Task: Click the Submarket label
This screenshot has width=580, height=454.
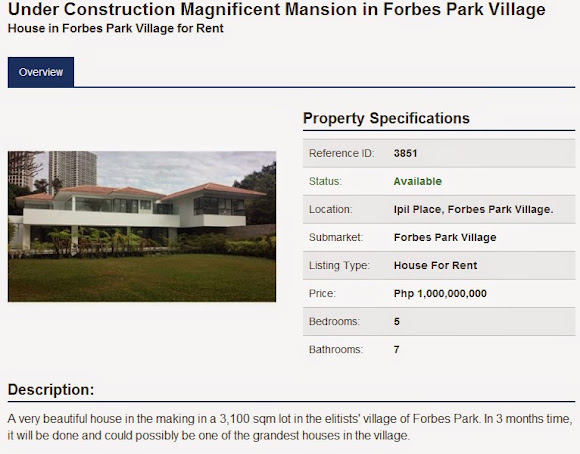Action: pyautogui.click(x=335, y=238)
